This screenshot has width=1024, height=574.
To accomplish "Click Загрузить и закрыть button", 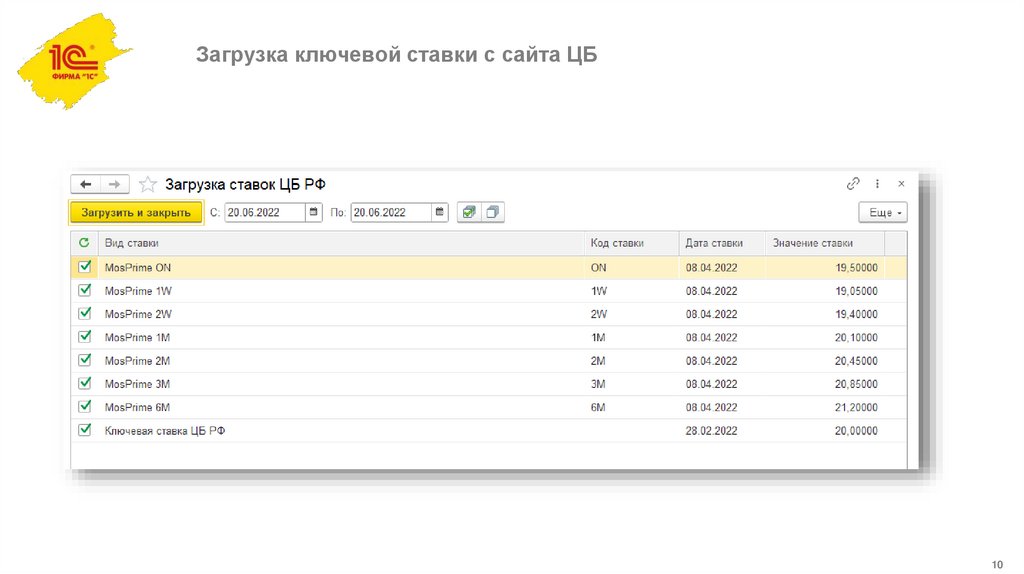I will coord(136,212).
